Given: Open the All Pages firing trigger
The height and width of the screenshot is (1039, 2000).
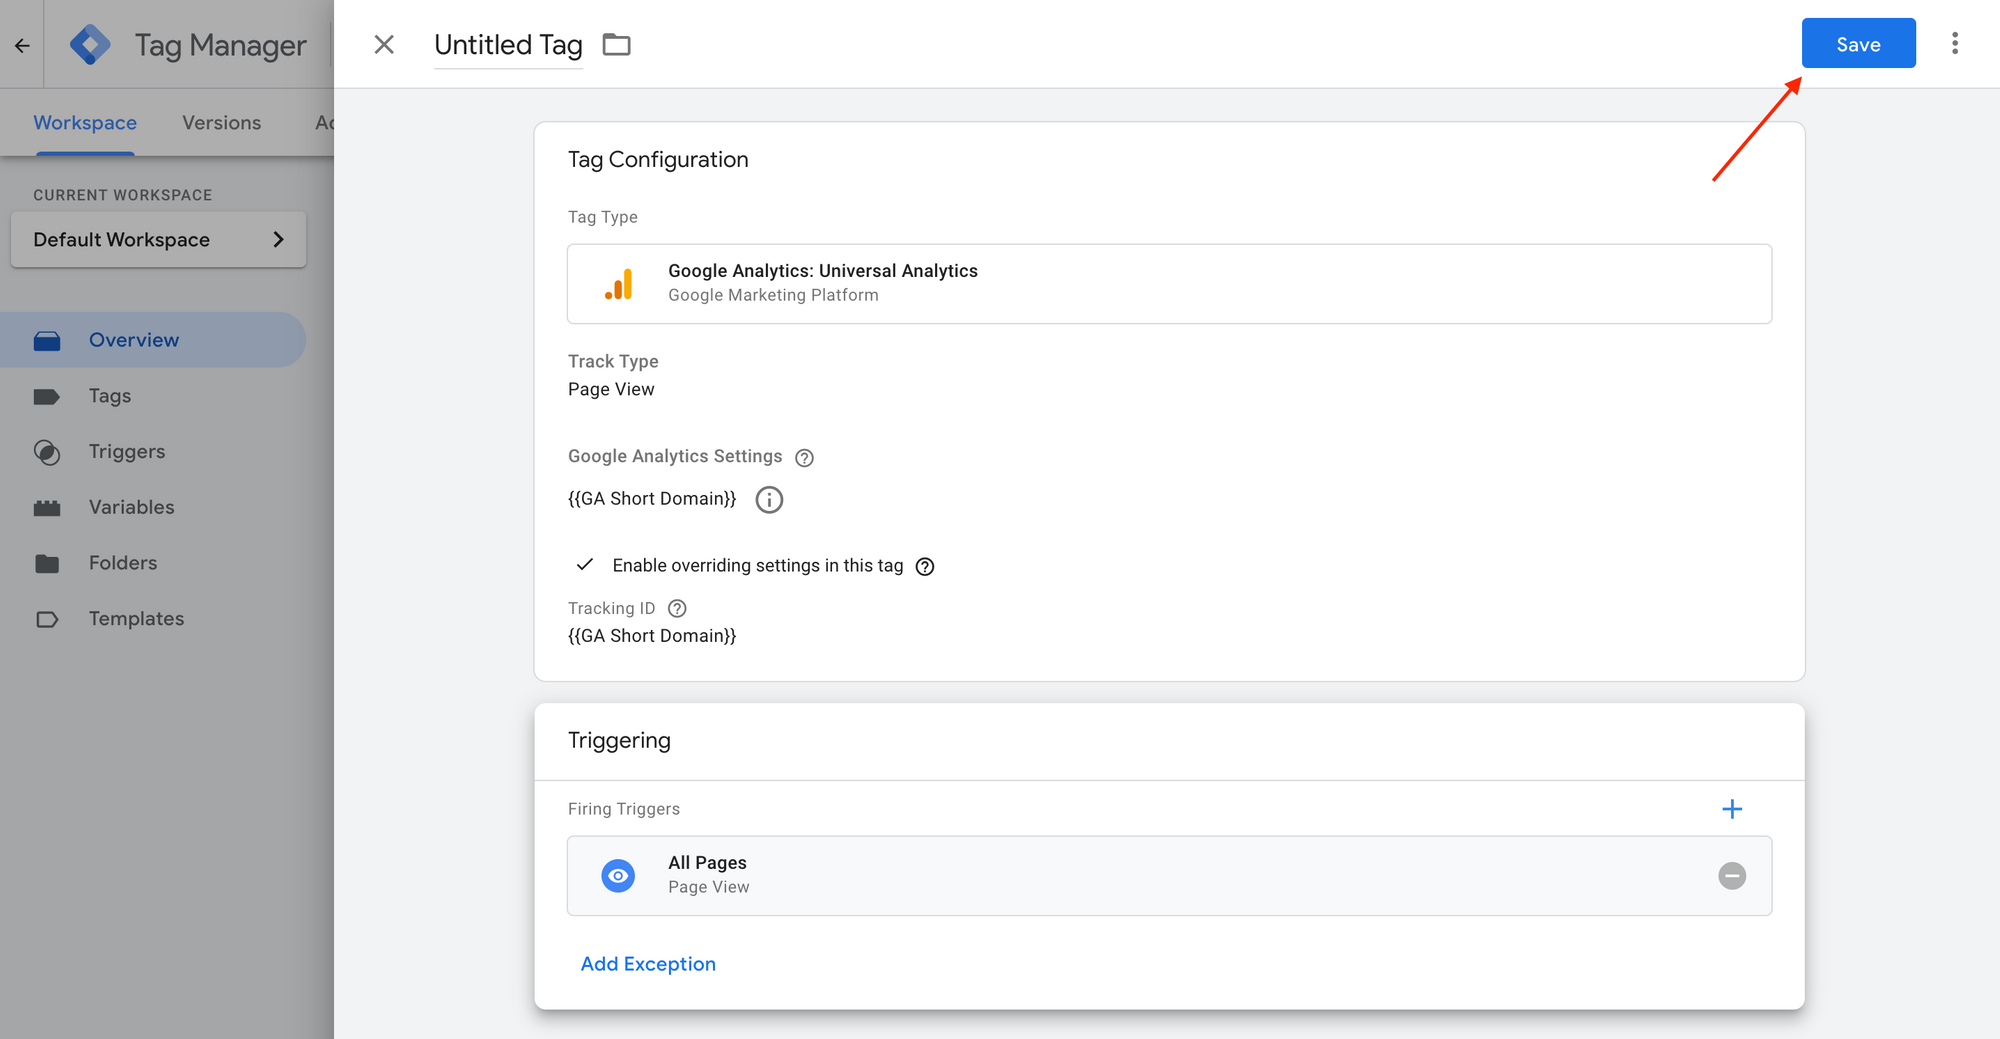Looking at the screenshot, I should 1169,876.
